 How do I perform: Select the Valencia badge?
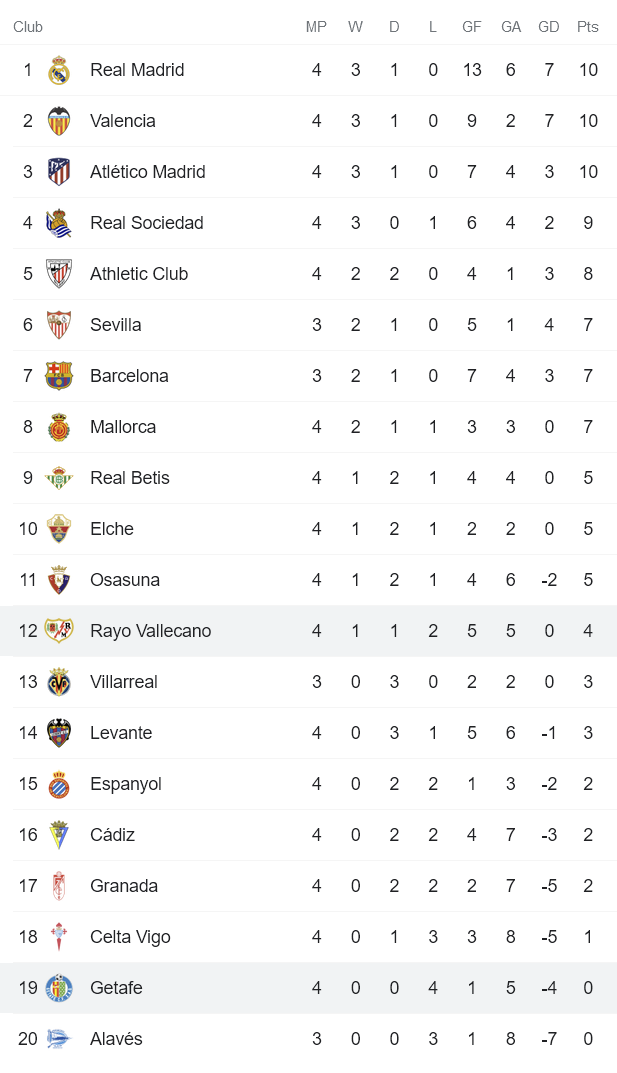(x=58, y=121)
